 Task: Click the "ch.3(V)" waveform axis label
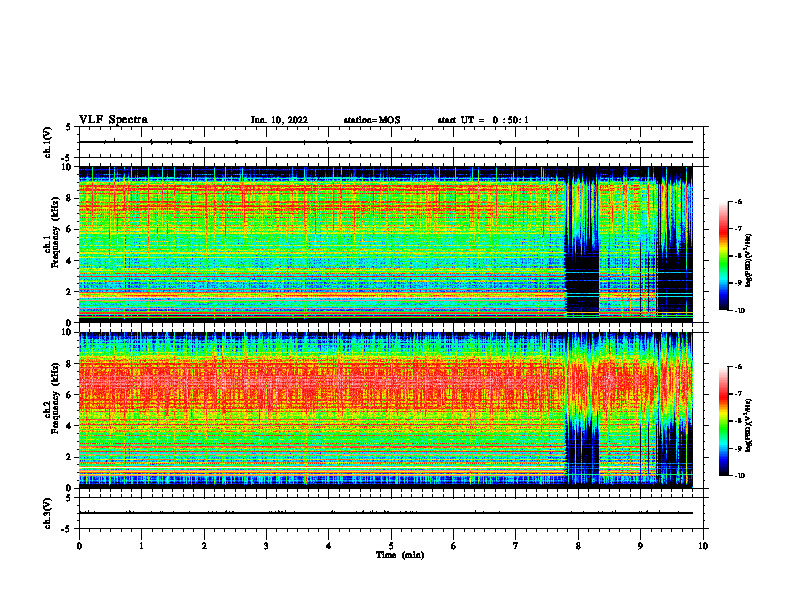(x=48, y=513)
